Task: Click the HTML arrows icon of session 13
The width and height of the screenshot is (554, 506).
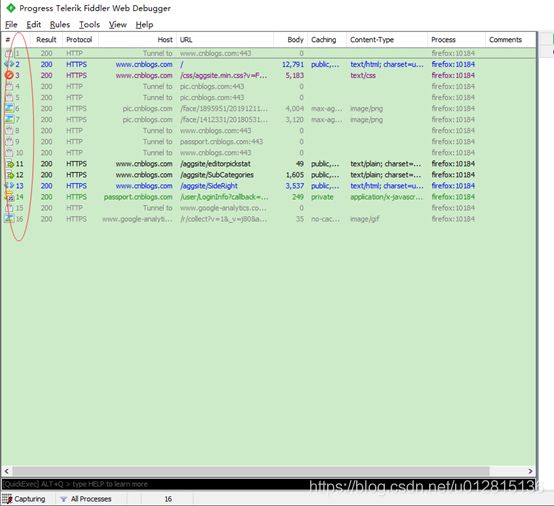Action: 9,186
